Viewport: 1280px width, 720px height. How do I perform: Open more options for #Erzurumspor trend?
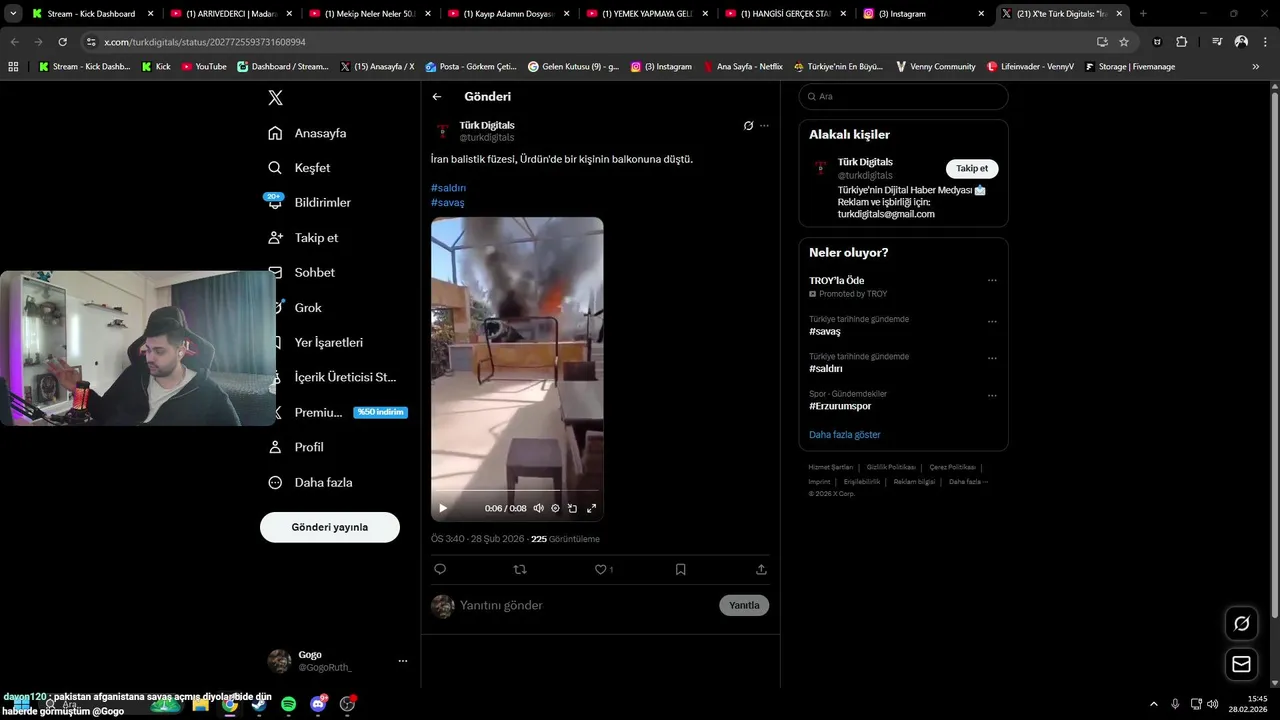992,396
